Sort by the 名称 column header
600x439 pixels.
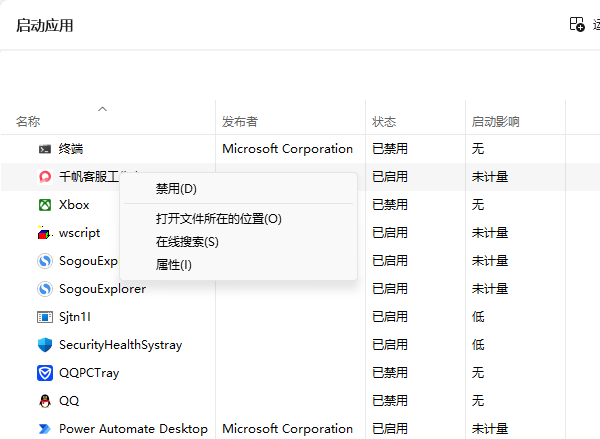tap(28, 122)
